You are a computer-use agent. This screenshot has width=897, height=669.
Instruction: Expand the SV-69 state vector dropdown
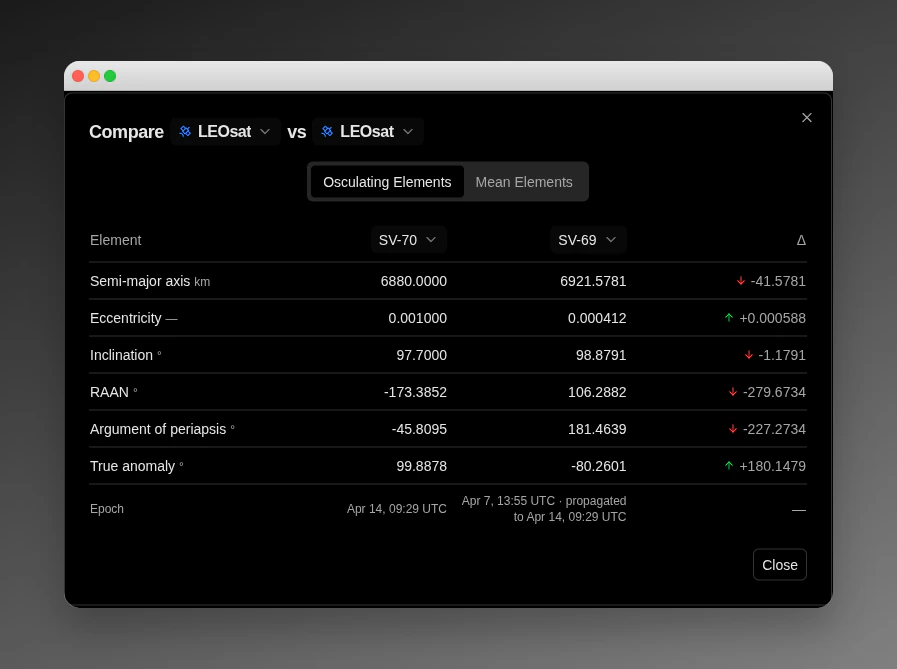588,240
